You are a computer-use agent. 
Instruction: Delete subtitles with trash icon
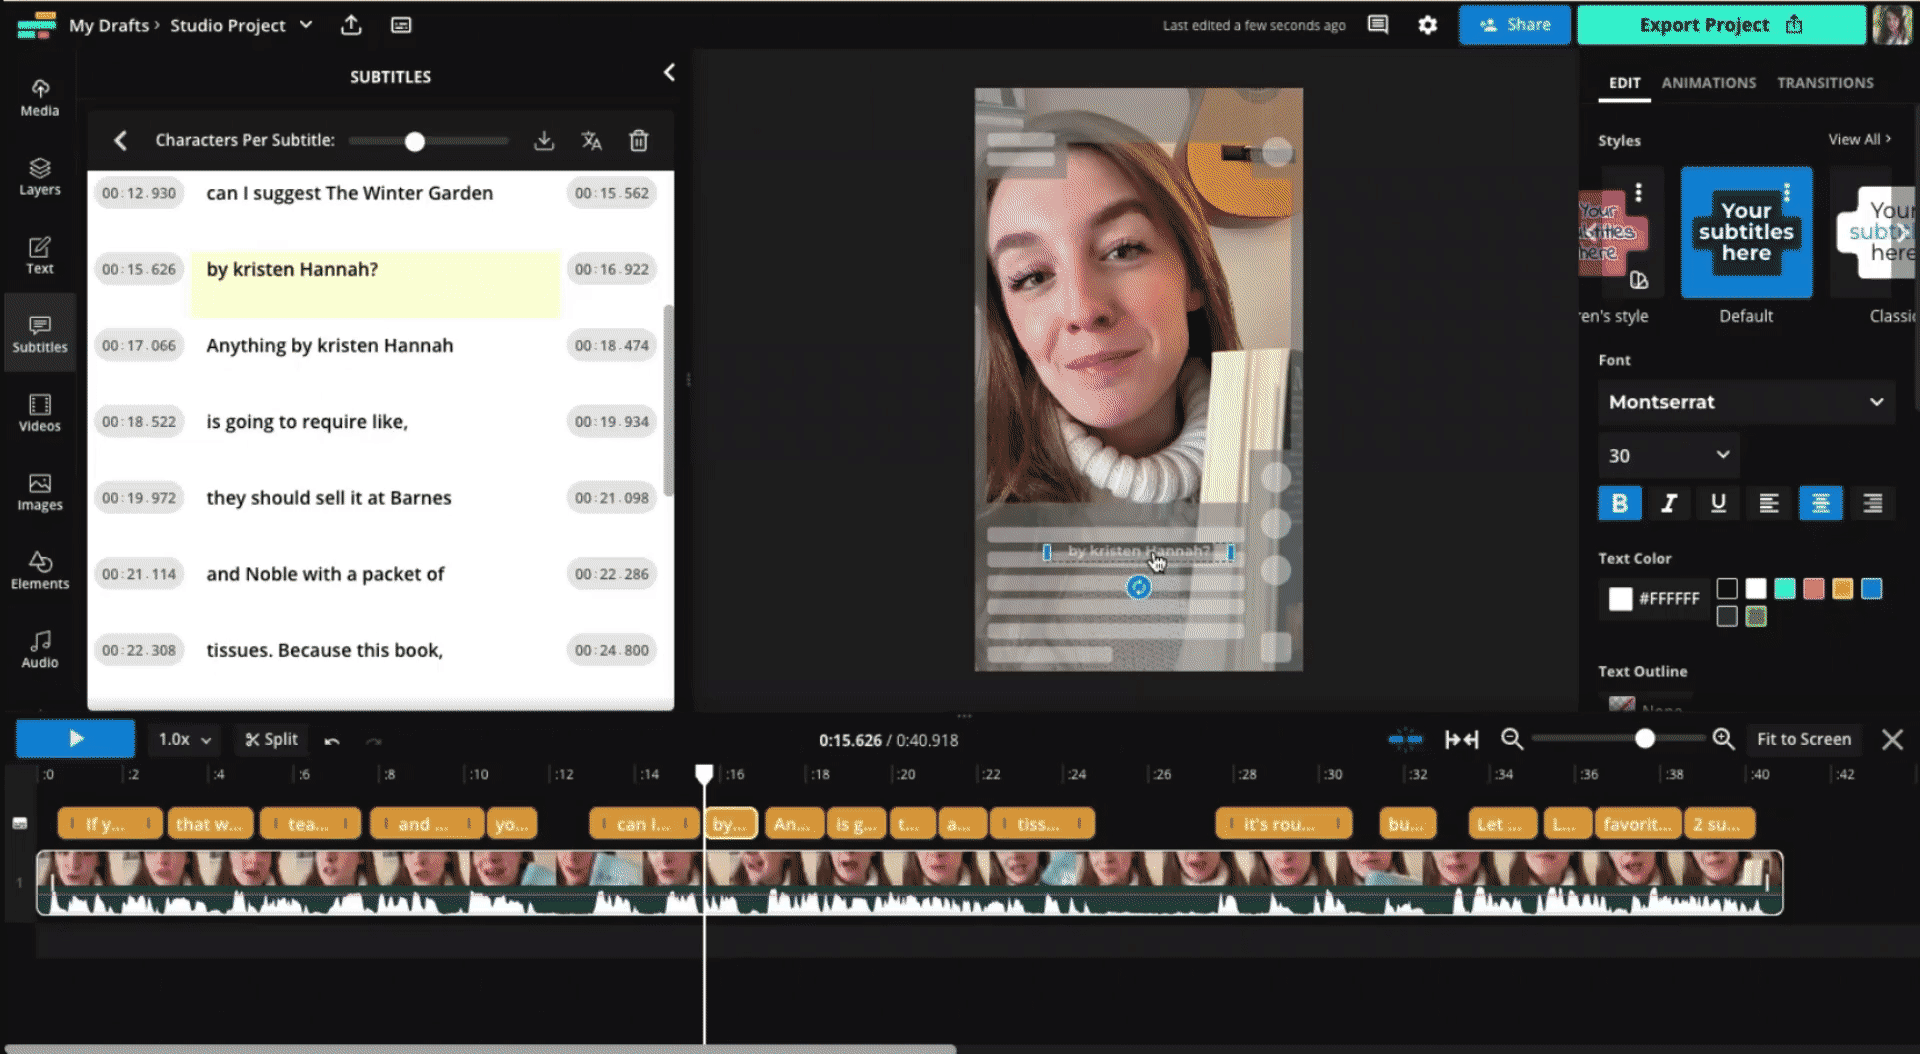click(x=638, y=141)
